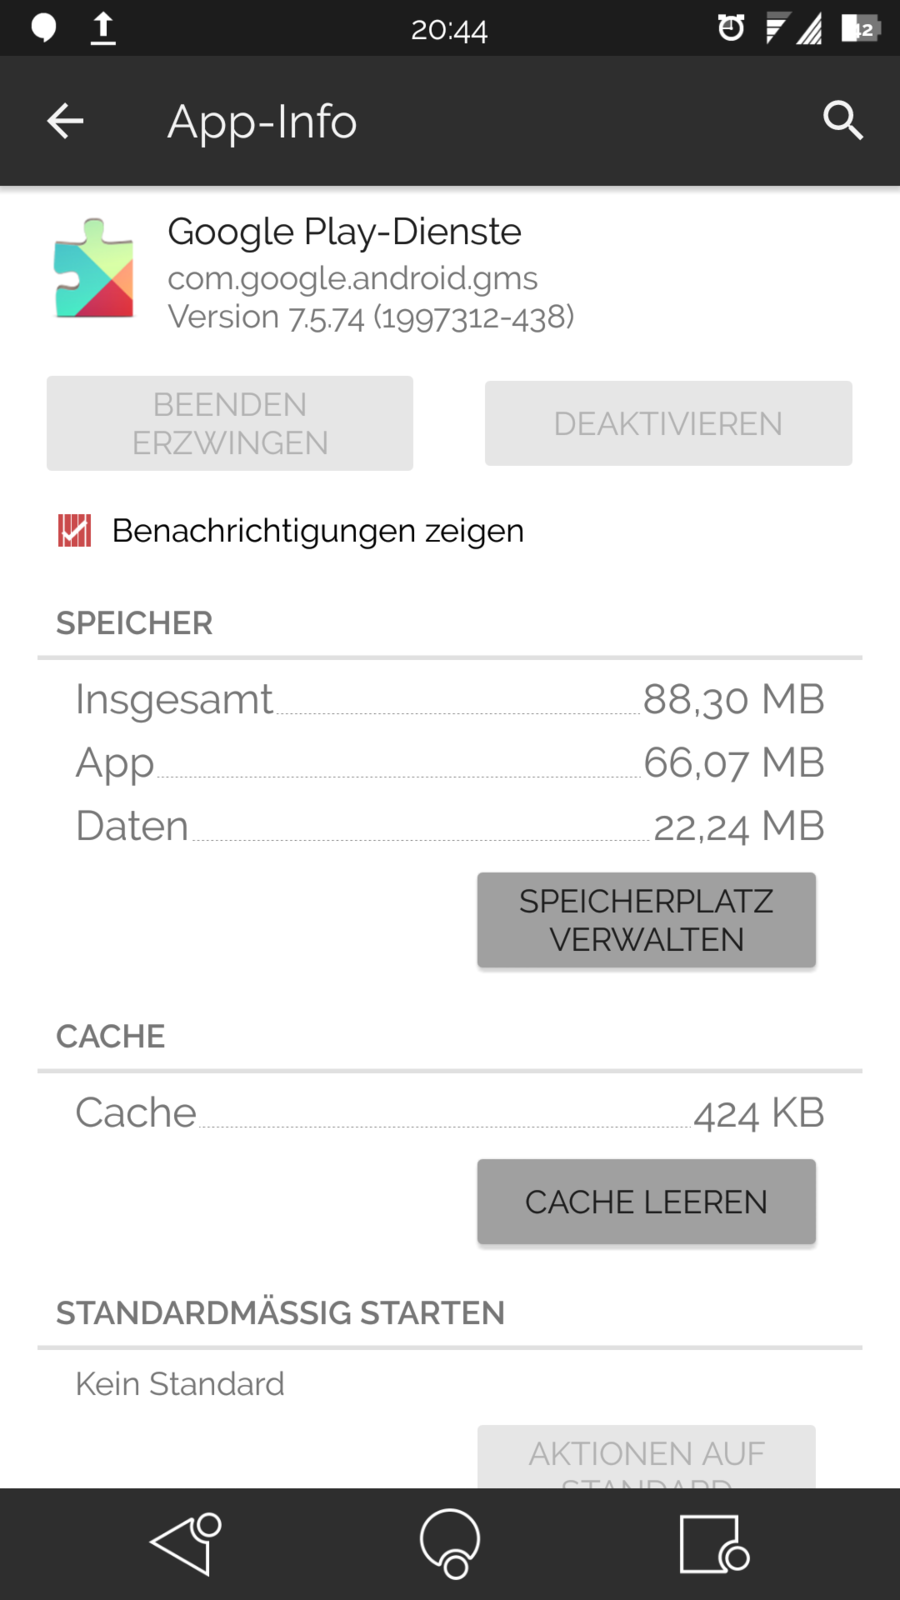Tap the upload arrow notification icon
The width and height of the screenshot is (900, 1600).
pyautogui.click(x=103, y=28)
